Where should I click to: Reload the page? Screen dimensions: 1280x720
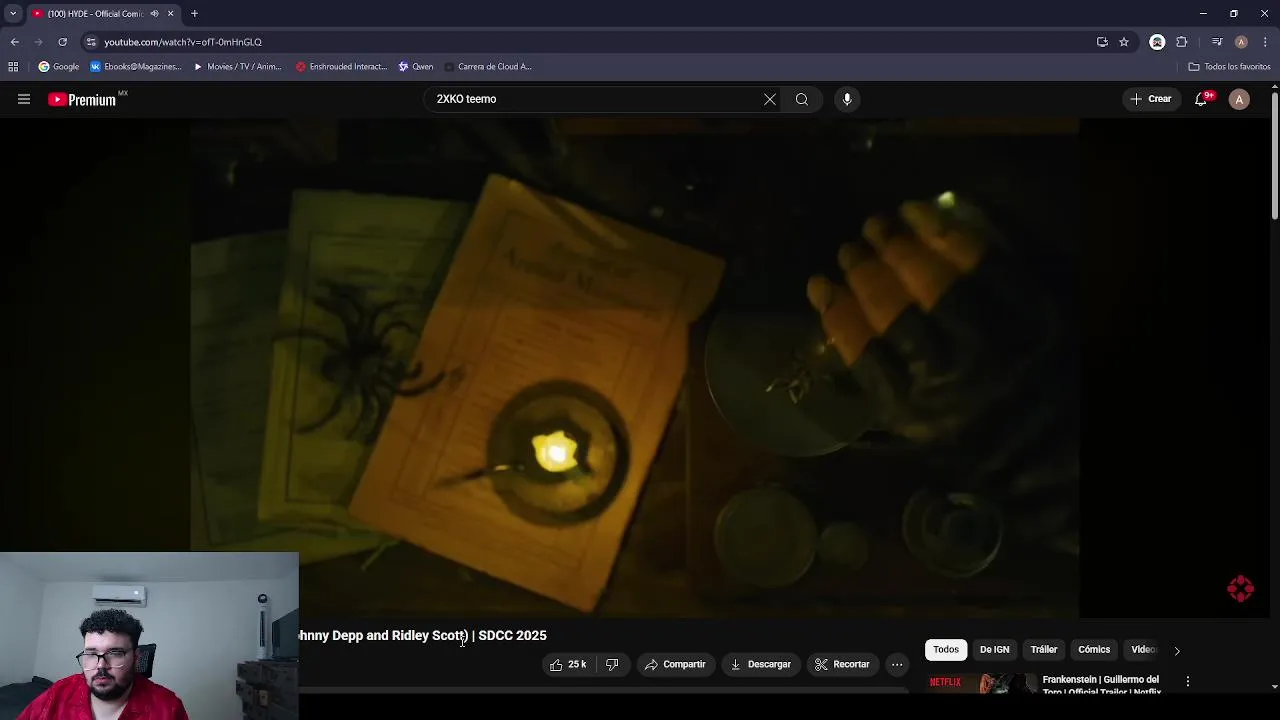(62, 42)
